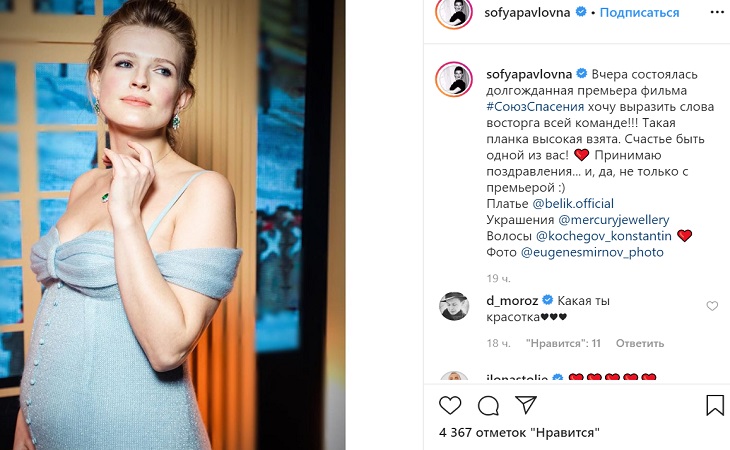730x450 pixels.
Task: Like d_moroz's comment heart
Action: pyautogui.click(x=712, y=306)
